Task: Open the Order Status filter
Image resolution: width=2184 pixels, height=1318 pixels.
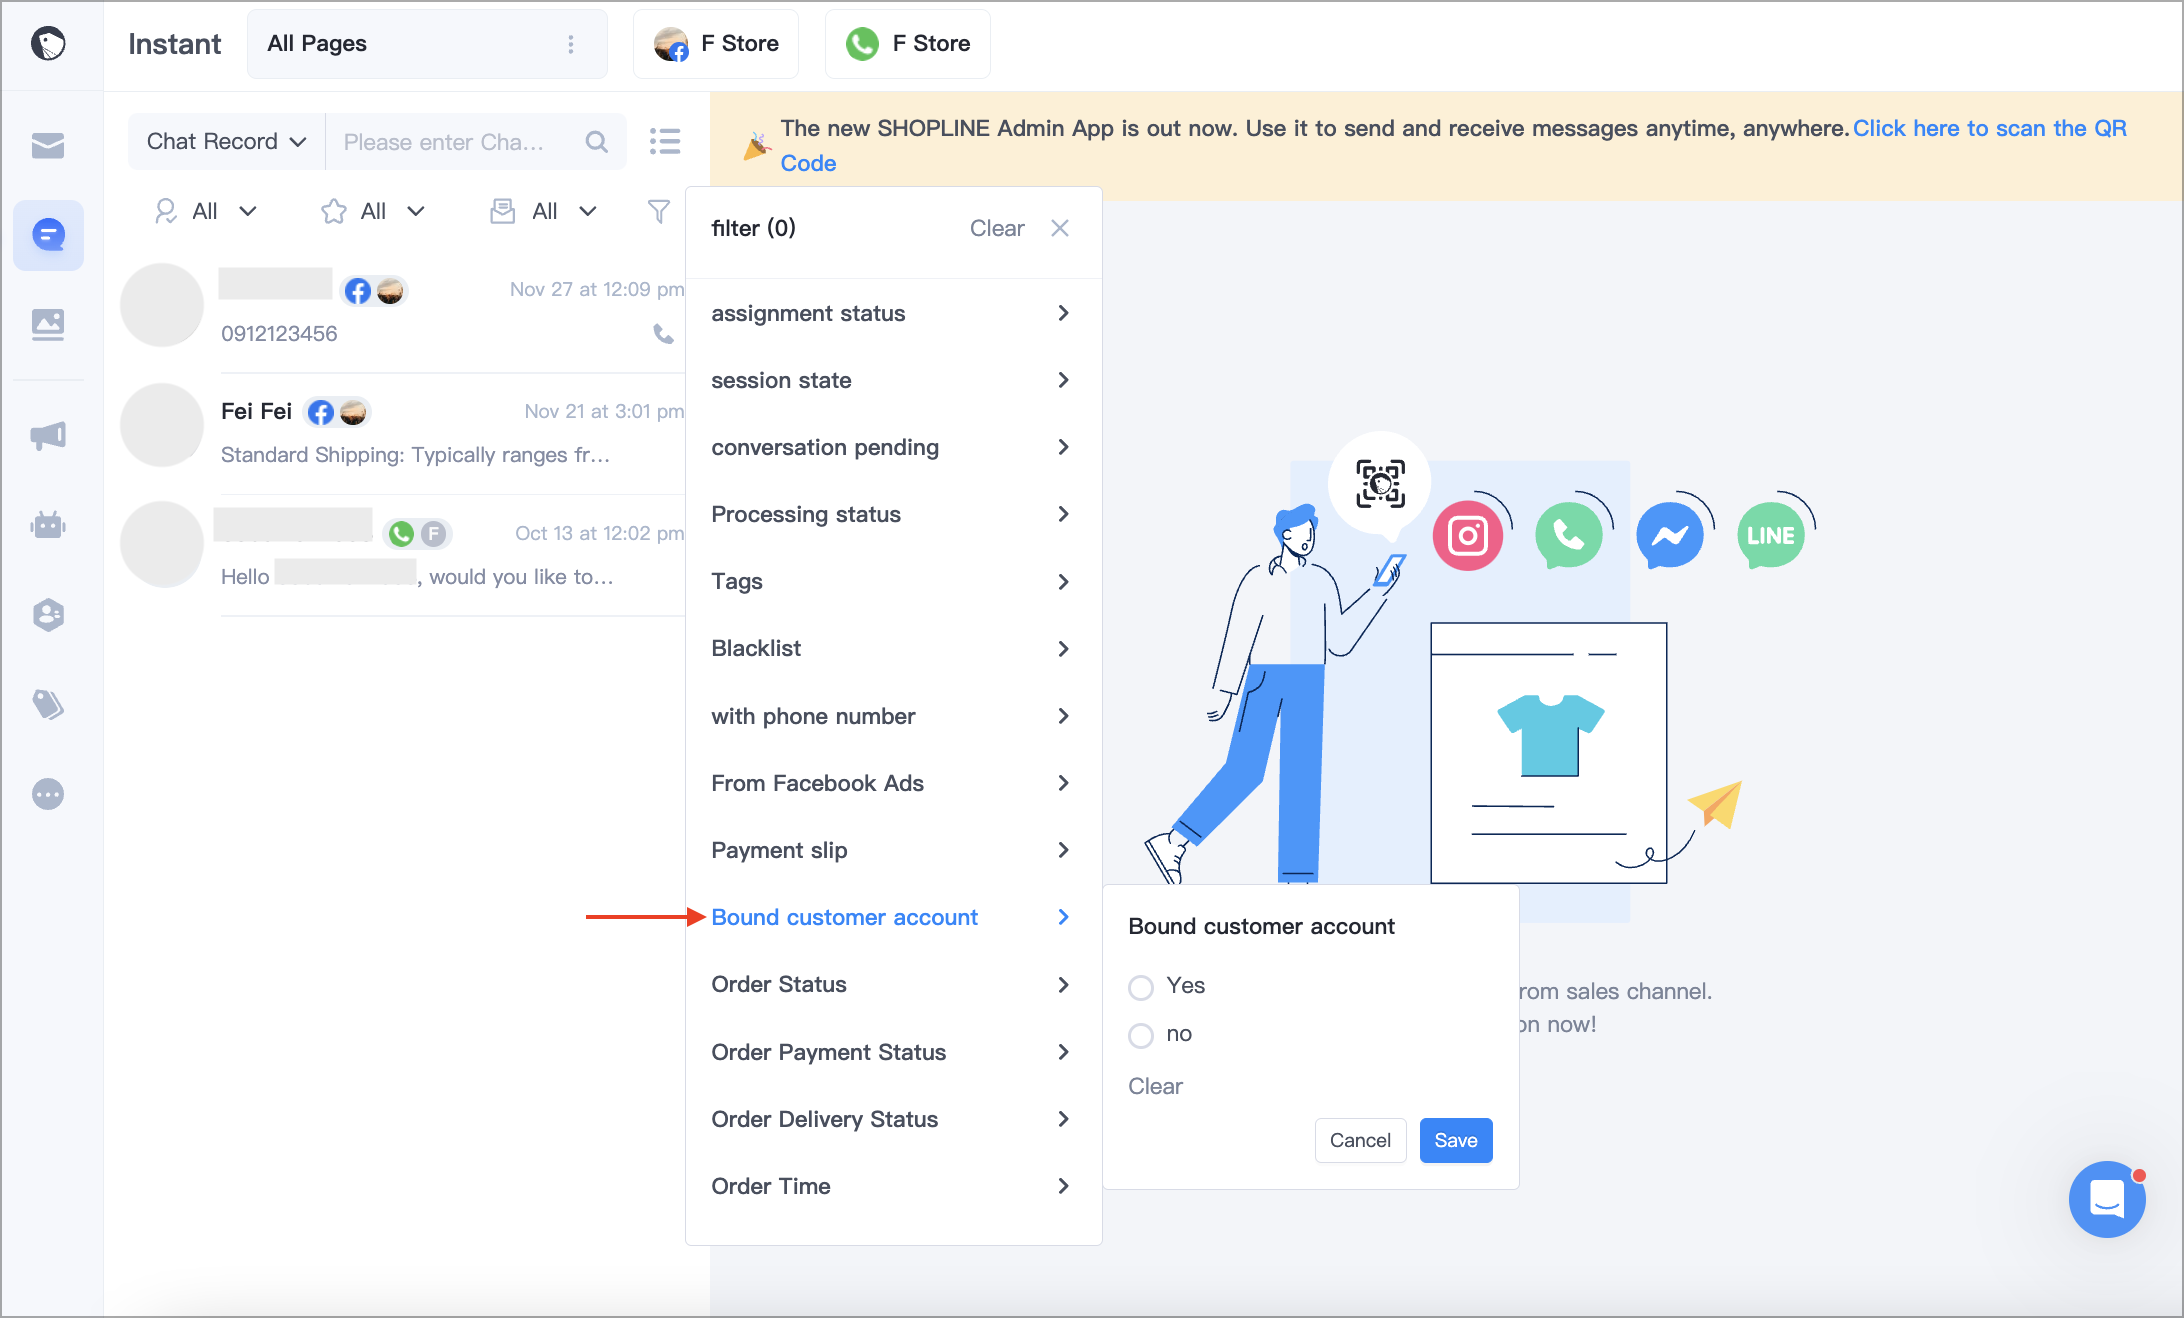Action: pyautogui.click(x=892, y=985)
